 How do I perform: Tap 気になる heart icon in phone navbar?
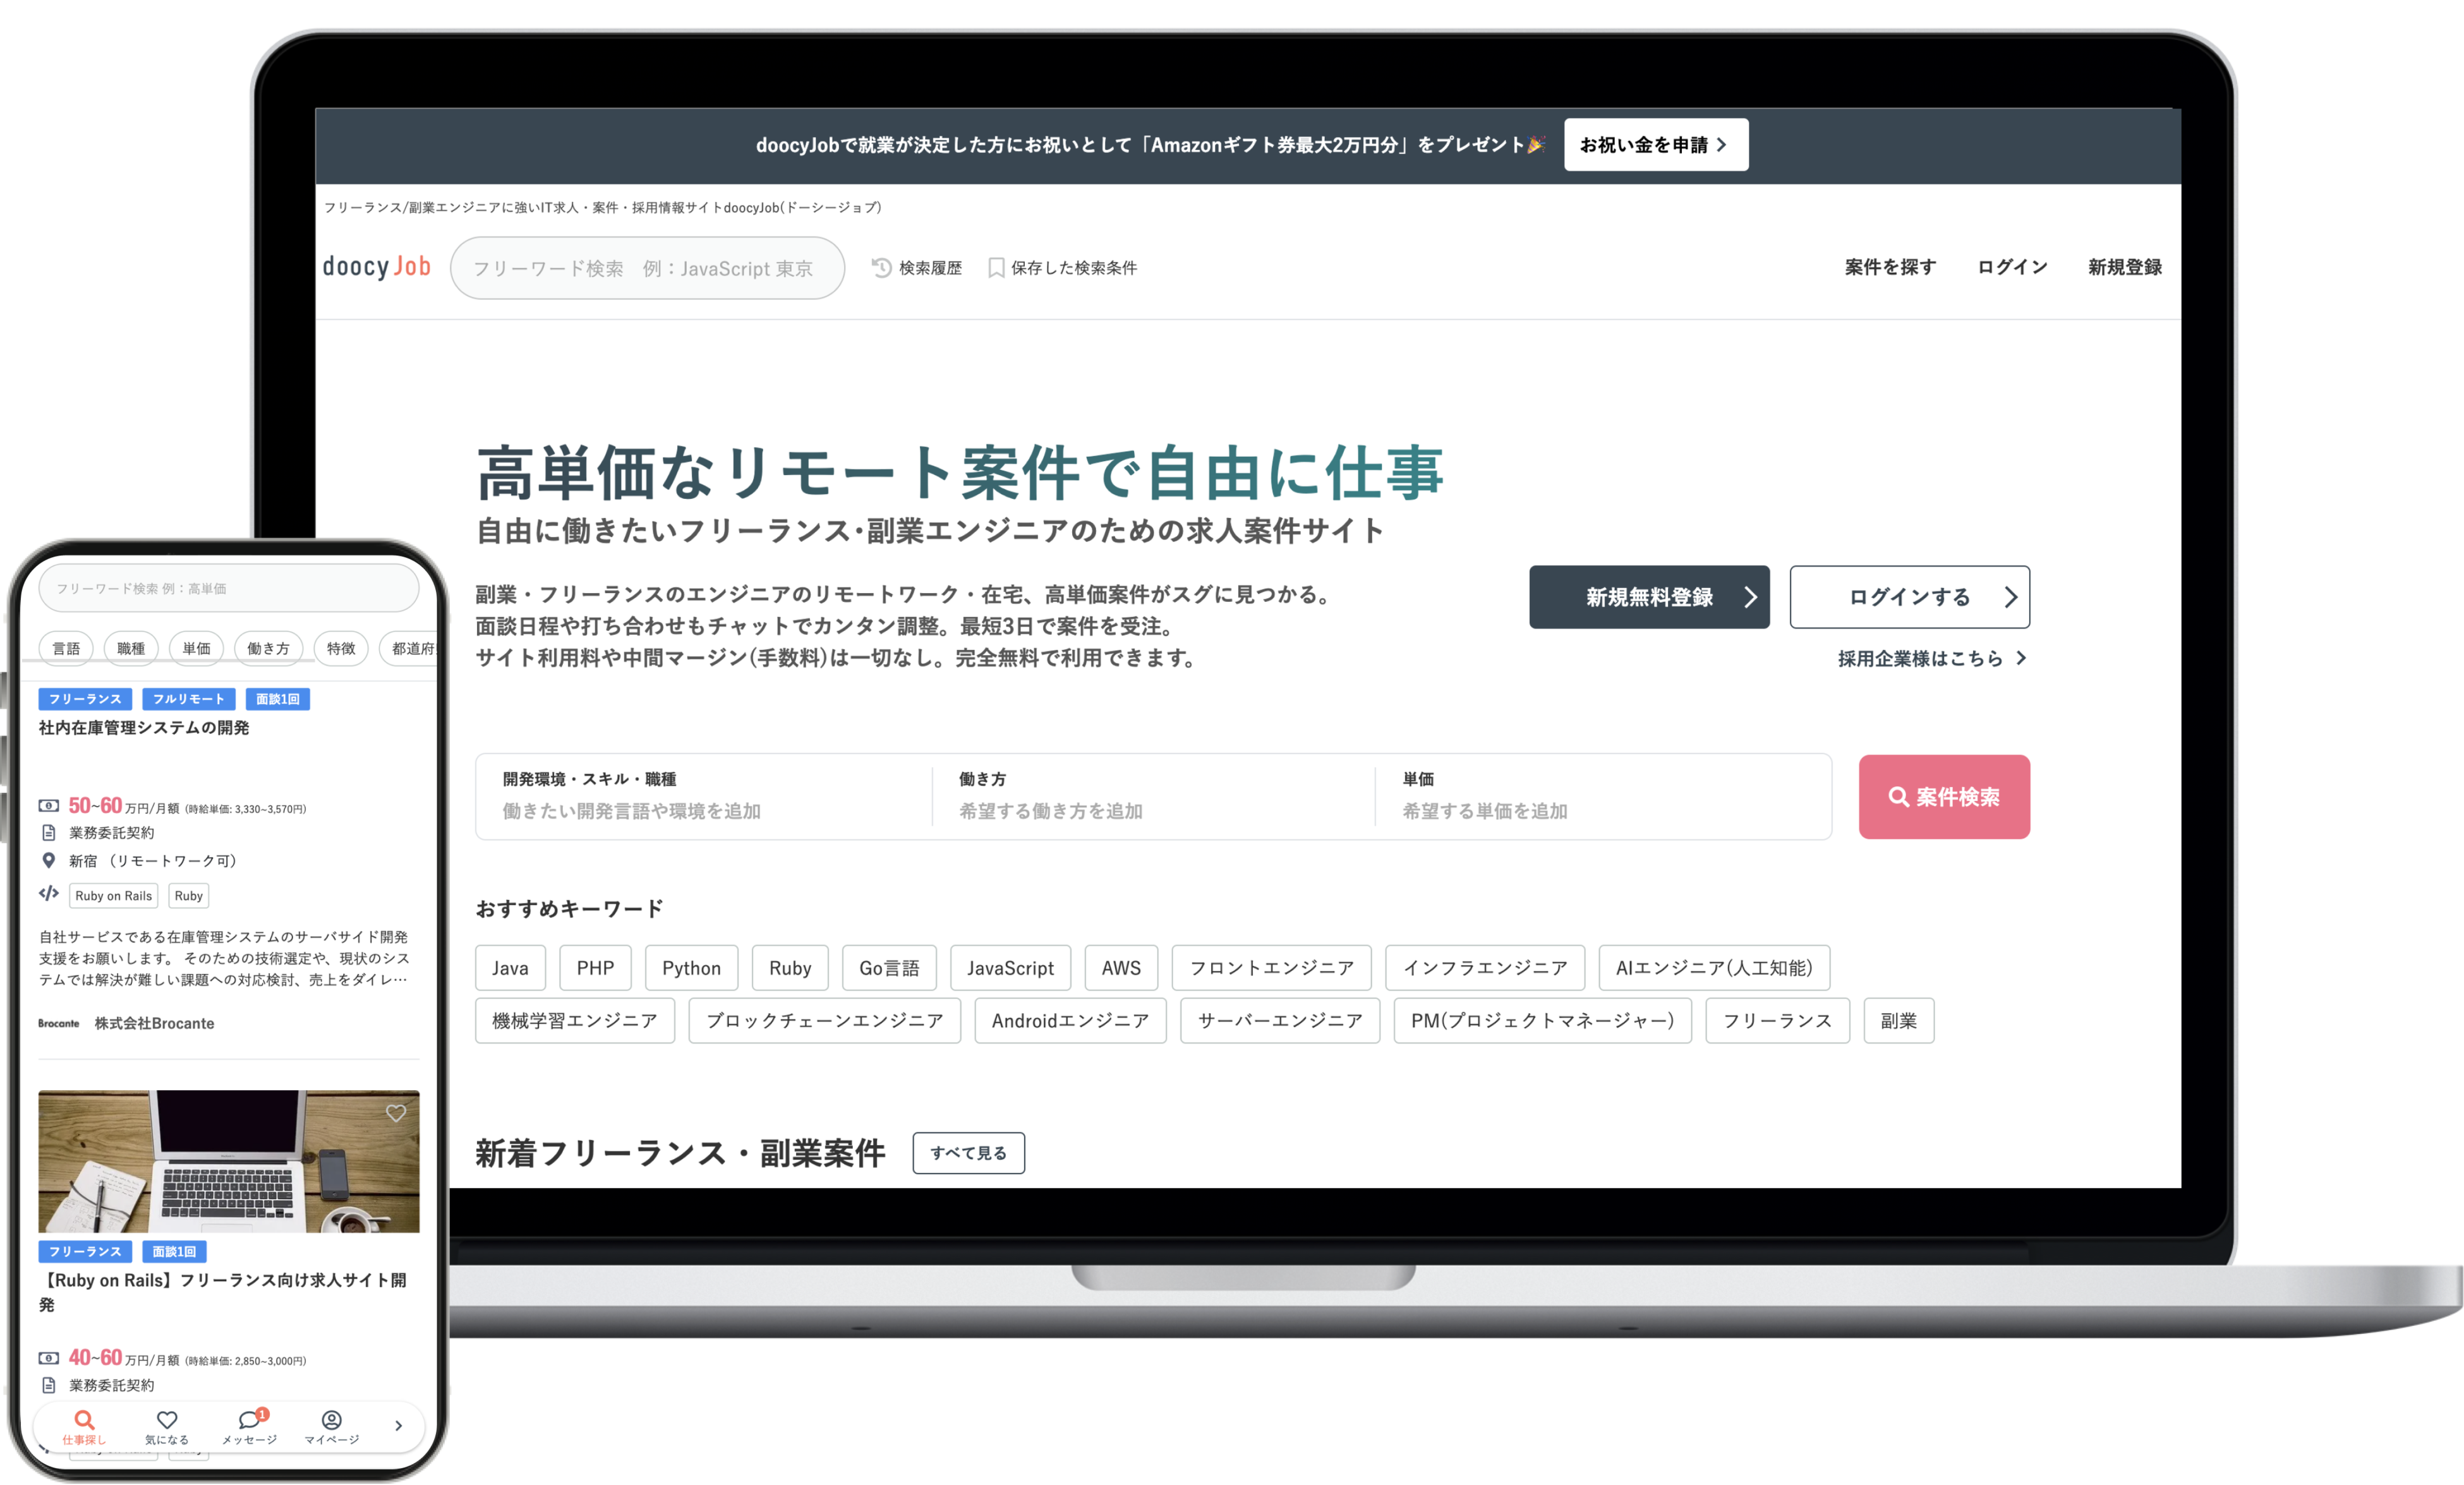point(167,1420)
